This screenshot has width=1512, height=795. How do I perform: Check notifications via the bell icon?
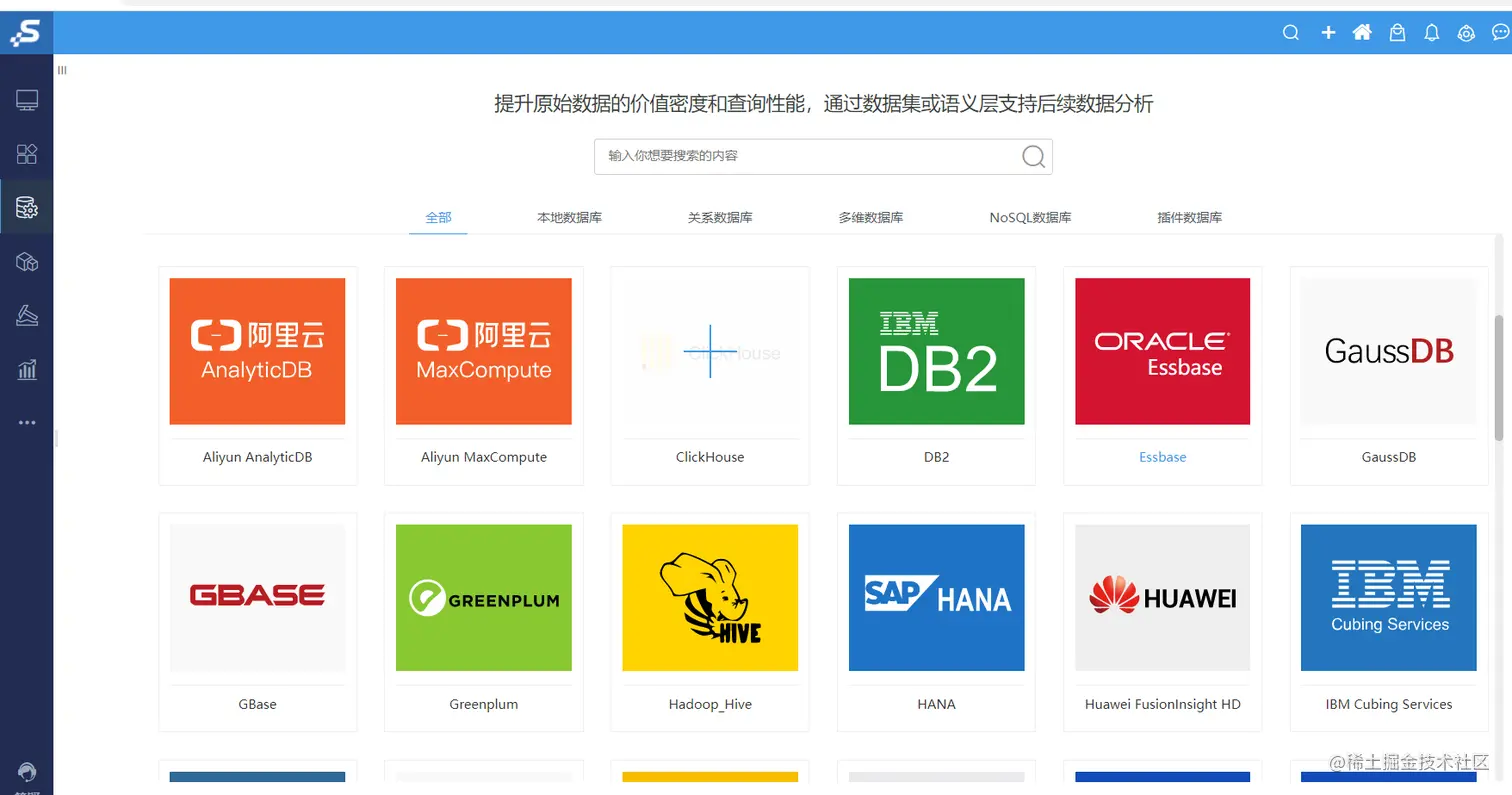coord(1431,32)
